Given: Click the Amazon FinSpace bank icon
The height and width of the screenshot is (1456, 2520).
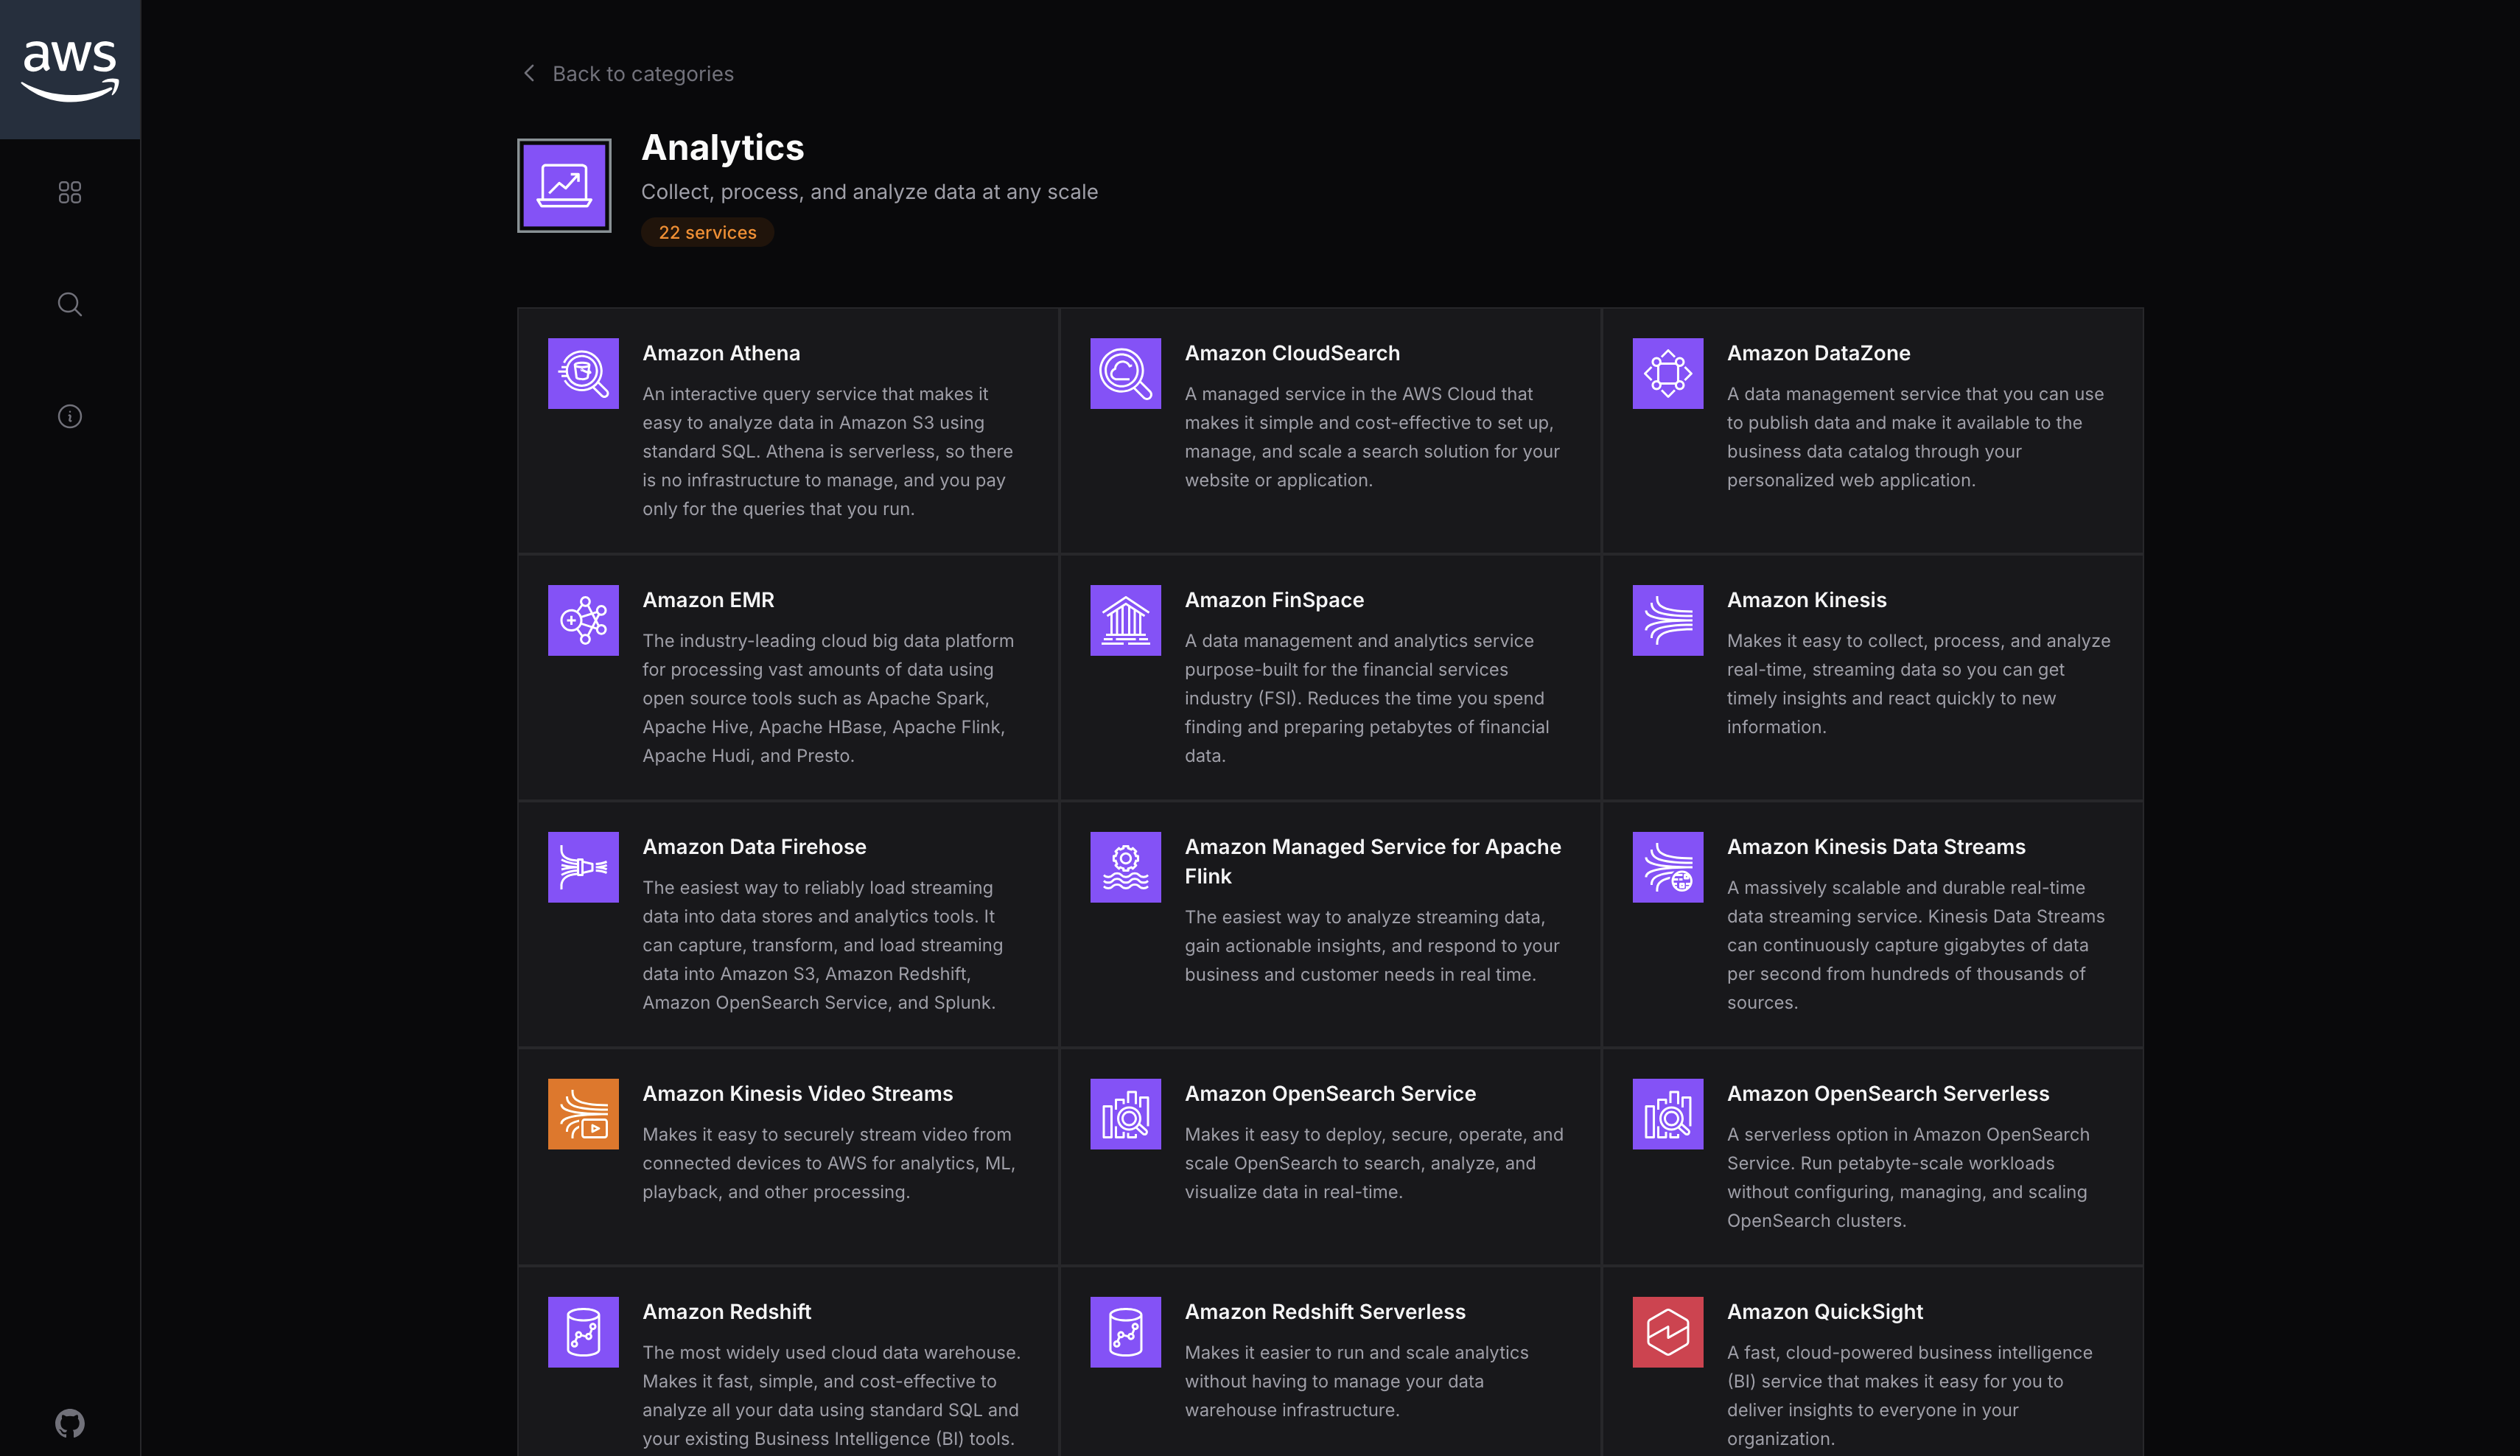Looking at the screenshot, I should (1125, 620).
